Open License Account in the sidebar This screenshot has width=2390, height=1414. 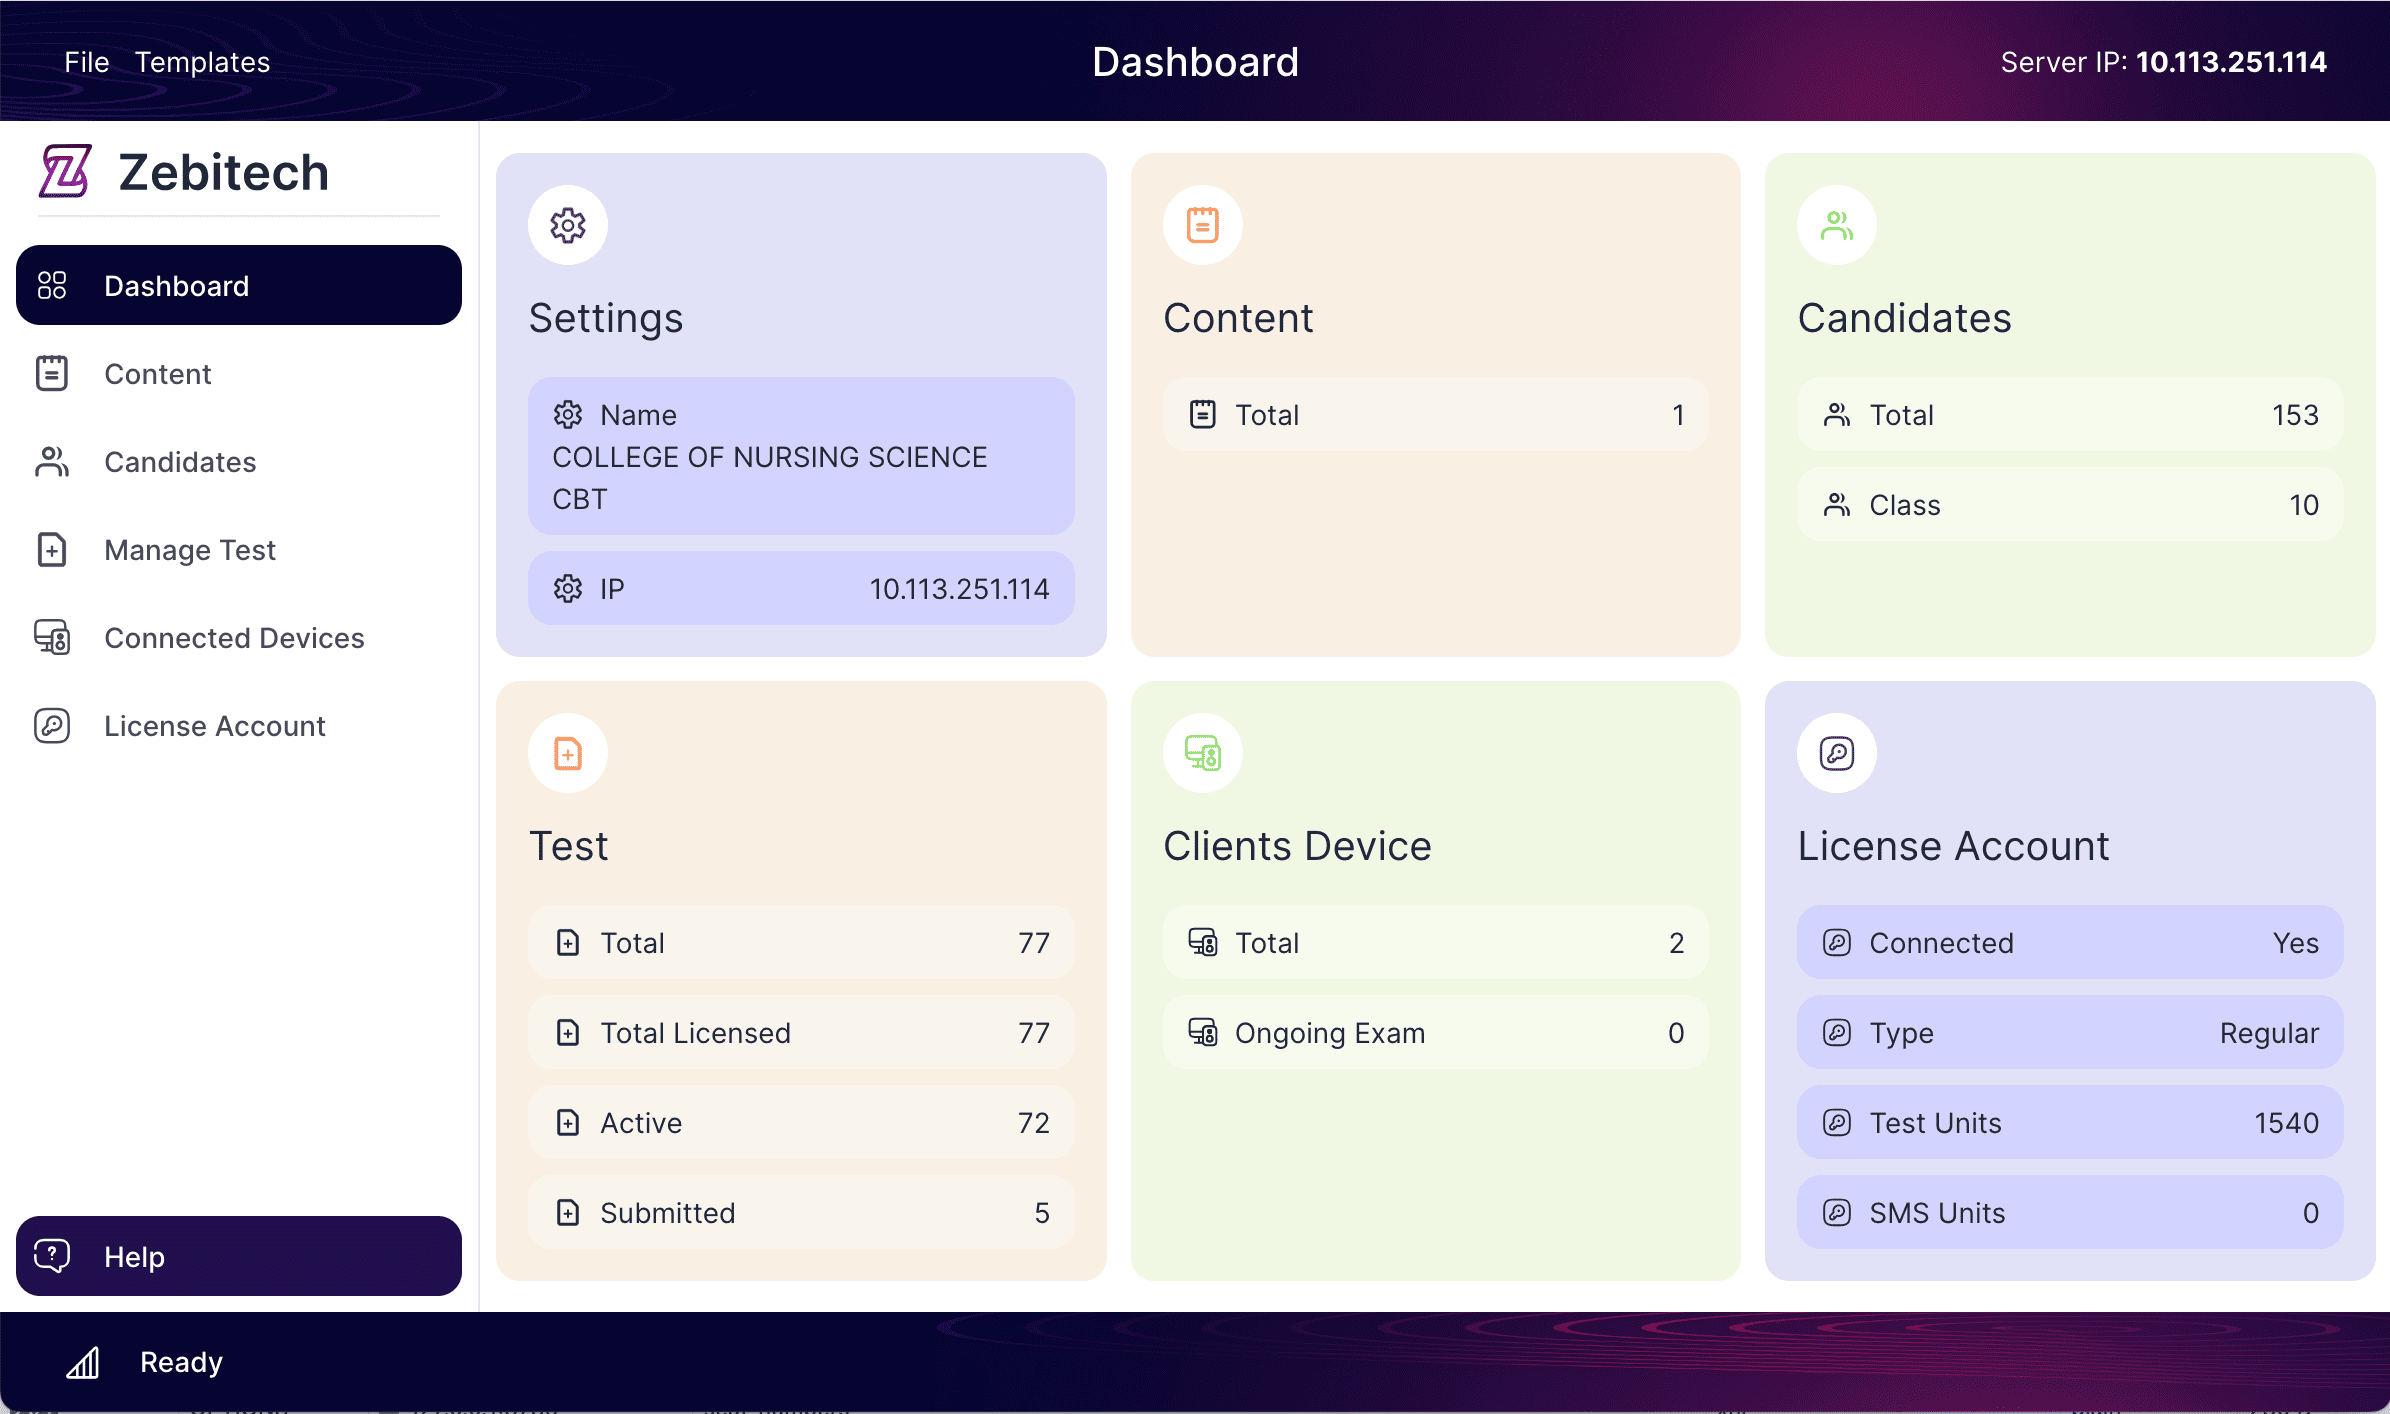pos(239,725)
